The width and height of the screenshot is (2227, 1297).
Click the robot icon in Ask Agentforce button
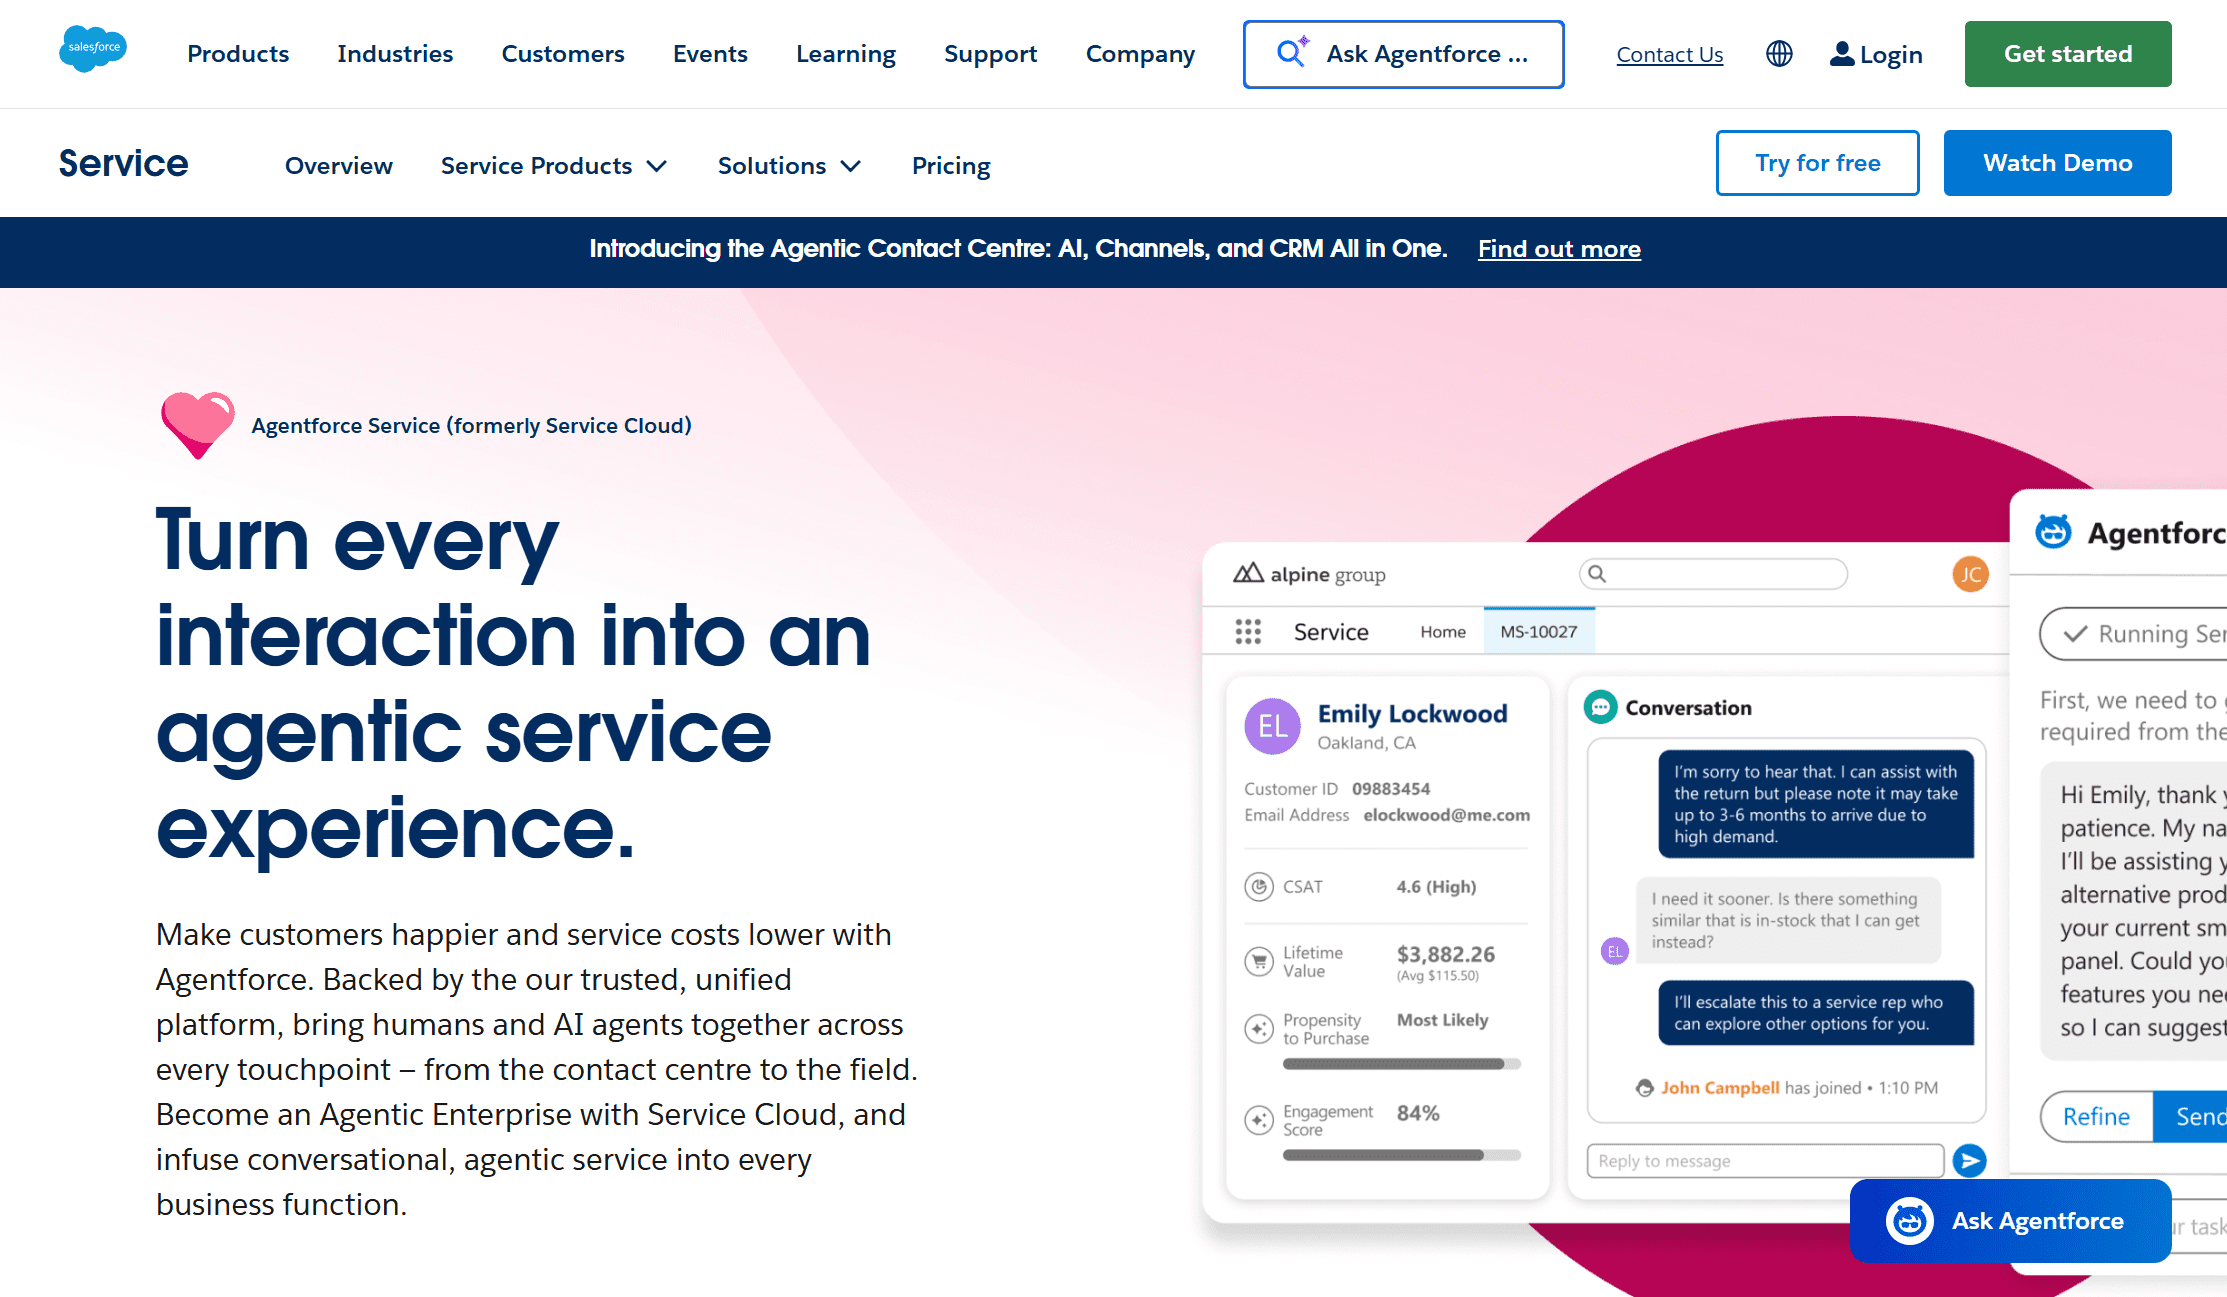coord(1910,1221)
